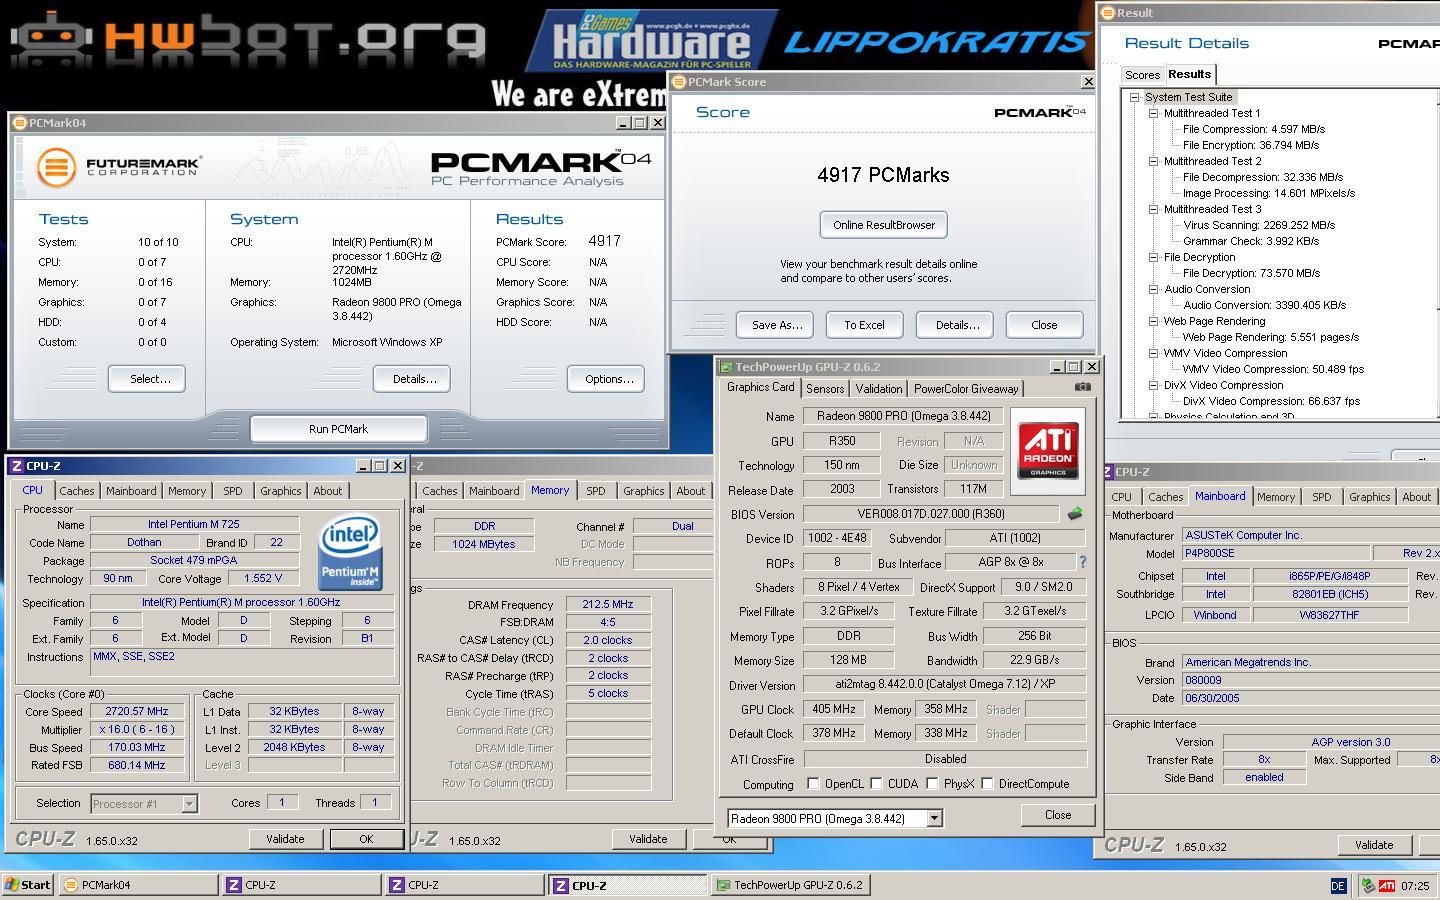Switch to the TechPowerUp GPU-Z taskbar button
The height and width of the screenshot is (900, 1440).
tap(789, 884)
